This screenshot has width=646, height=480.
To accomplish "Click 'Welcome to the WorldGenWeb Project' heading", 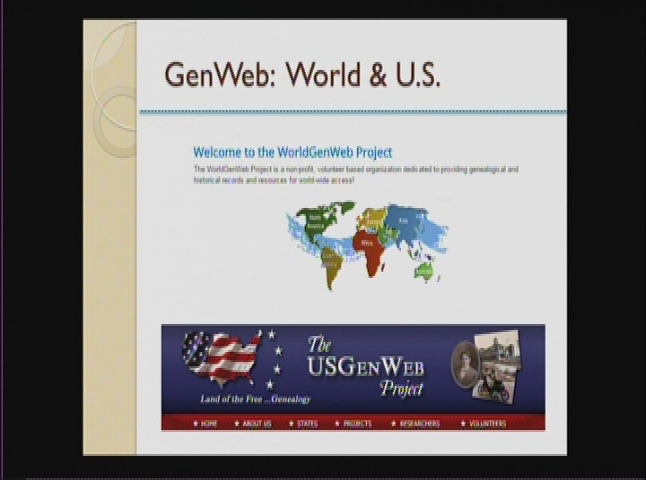I will 293,152.
